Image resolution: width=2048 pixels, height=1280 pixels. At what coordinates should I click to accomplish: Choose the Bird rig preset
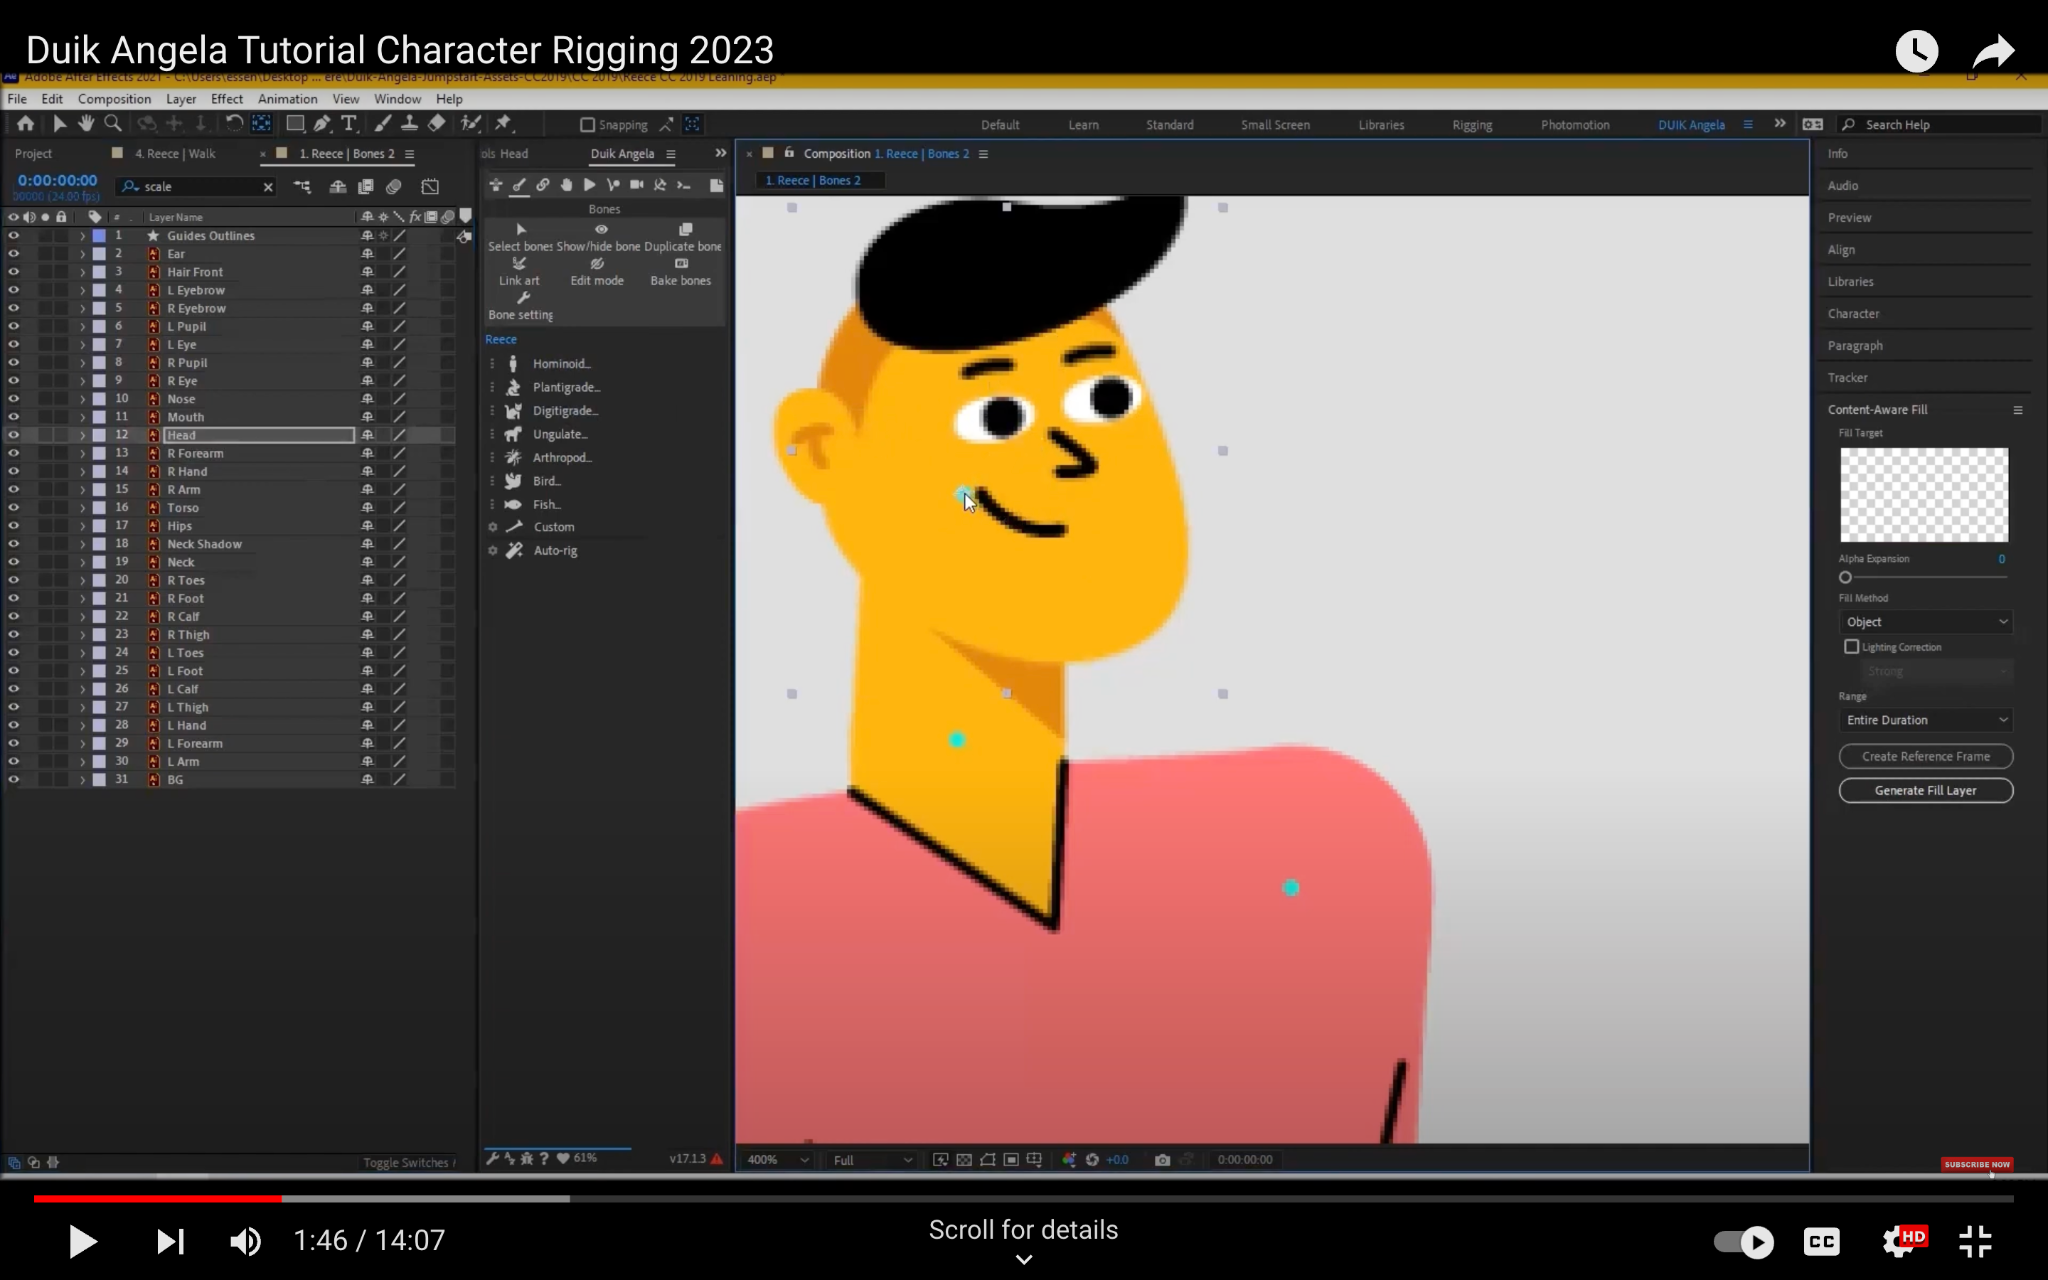546,481
